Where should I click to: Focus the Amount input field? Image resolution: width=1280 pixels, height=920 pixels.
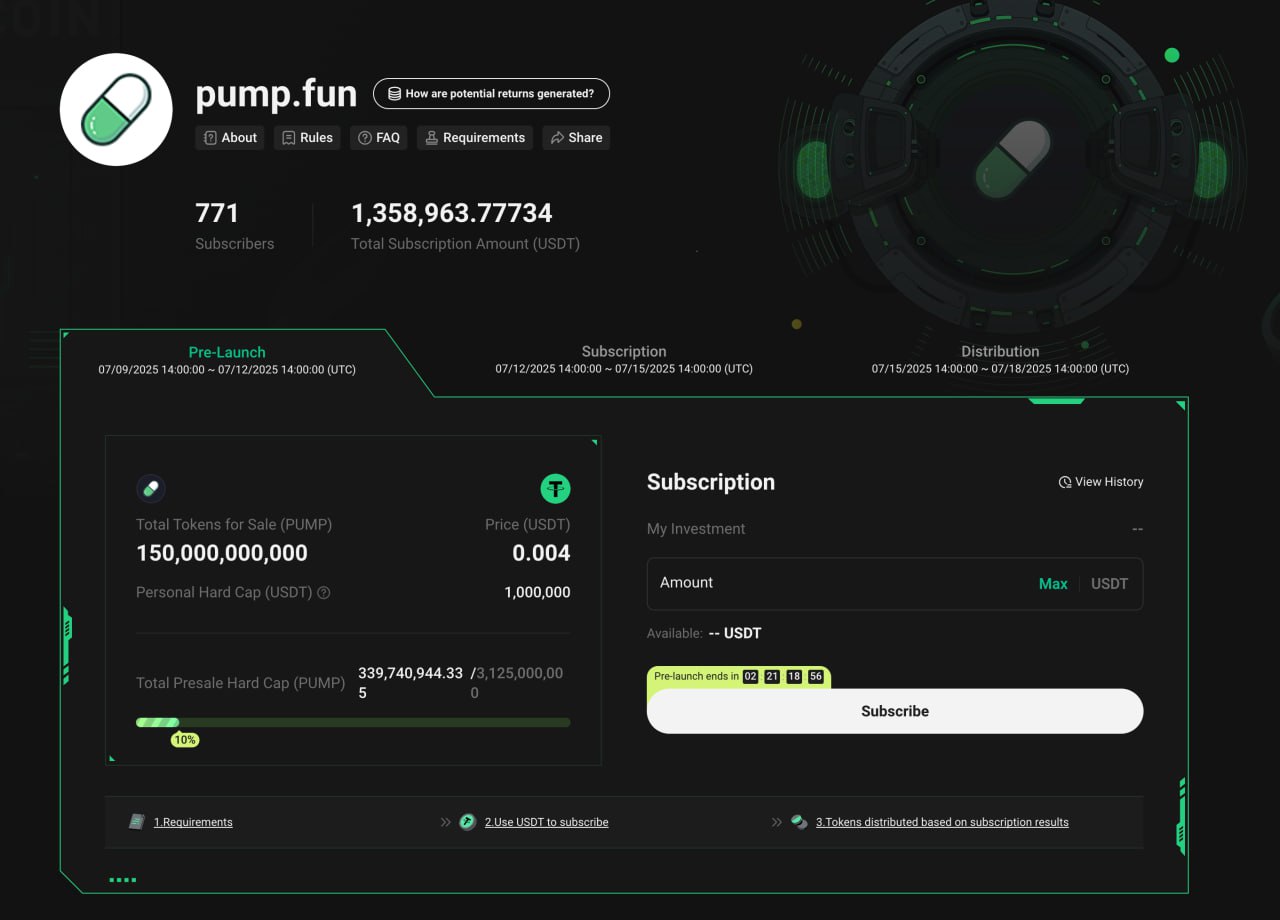click(895, 584)
